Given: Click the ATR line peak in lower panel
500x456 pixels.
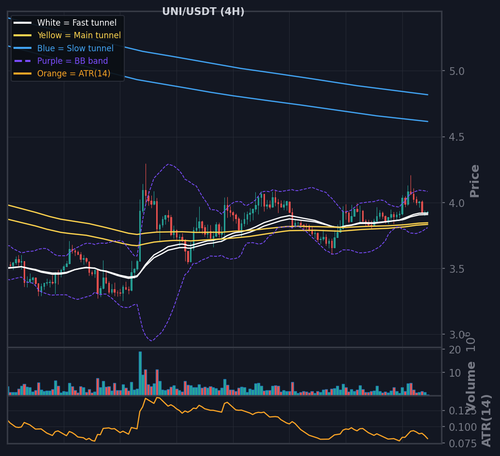Looking at the screenshot, I should (157, 398).
